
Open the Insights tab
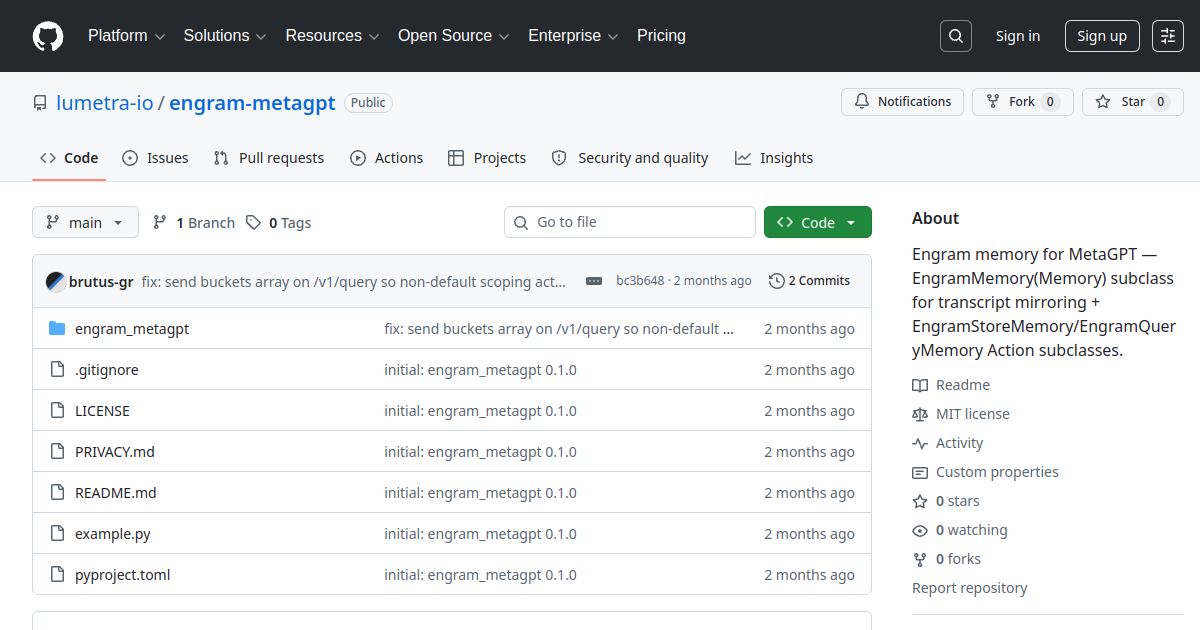tap(774, 158)
